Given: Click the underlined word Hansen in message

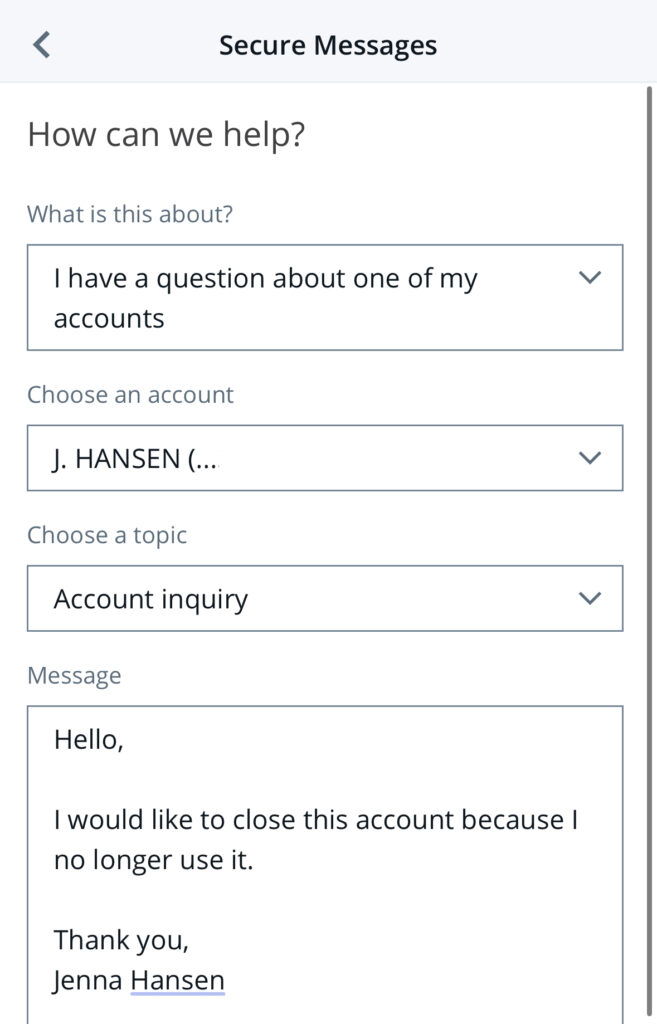Looking at the screenshot, I should click(177, 981).
